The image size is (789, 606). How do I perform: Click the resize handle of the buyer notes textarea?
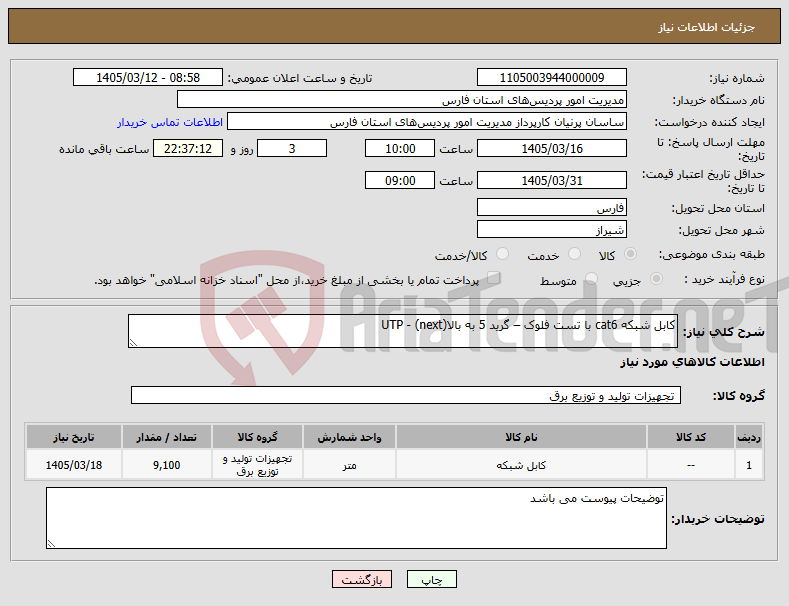coord(51,544)
